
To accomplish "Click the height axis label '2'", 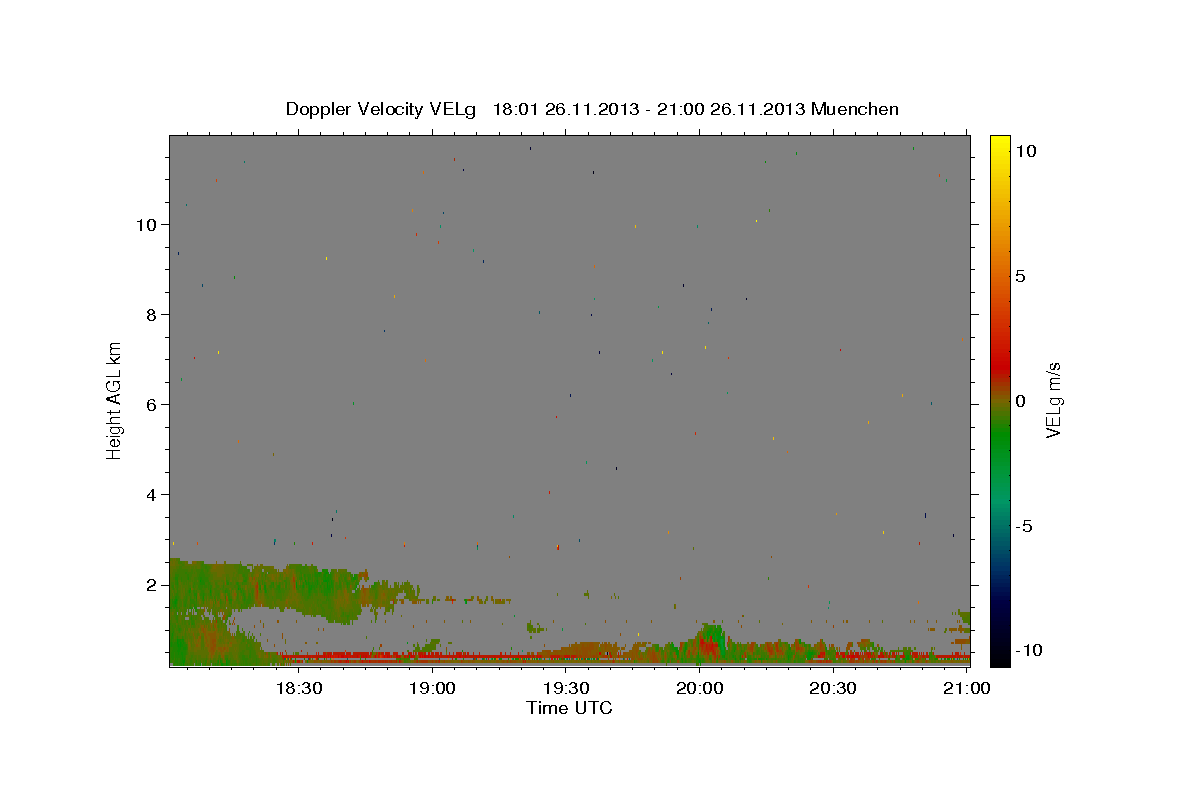I will [x=153, y=585].
